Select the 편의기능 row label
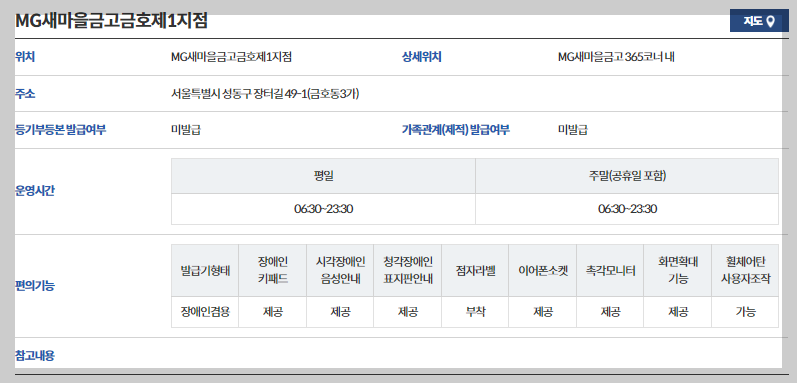 (x=35, y=285)
